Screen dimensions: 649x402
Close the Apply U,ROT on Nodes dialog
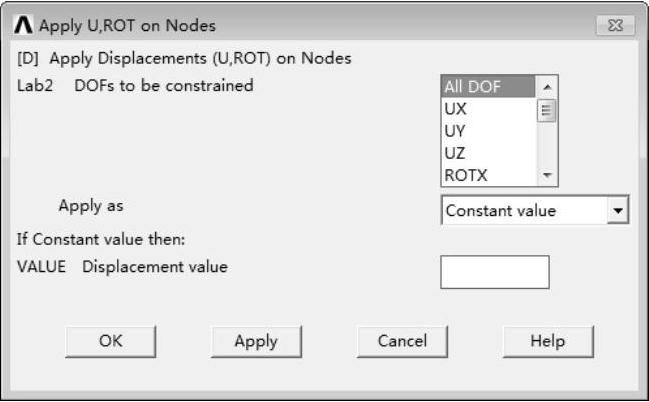click(609, 25)
